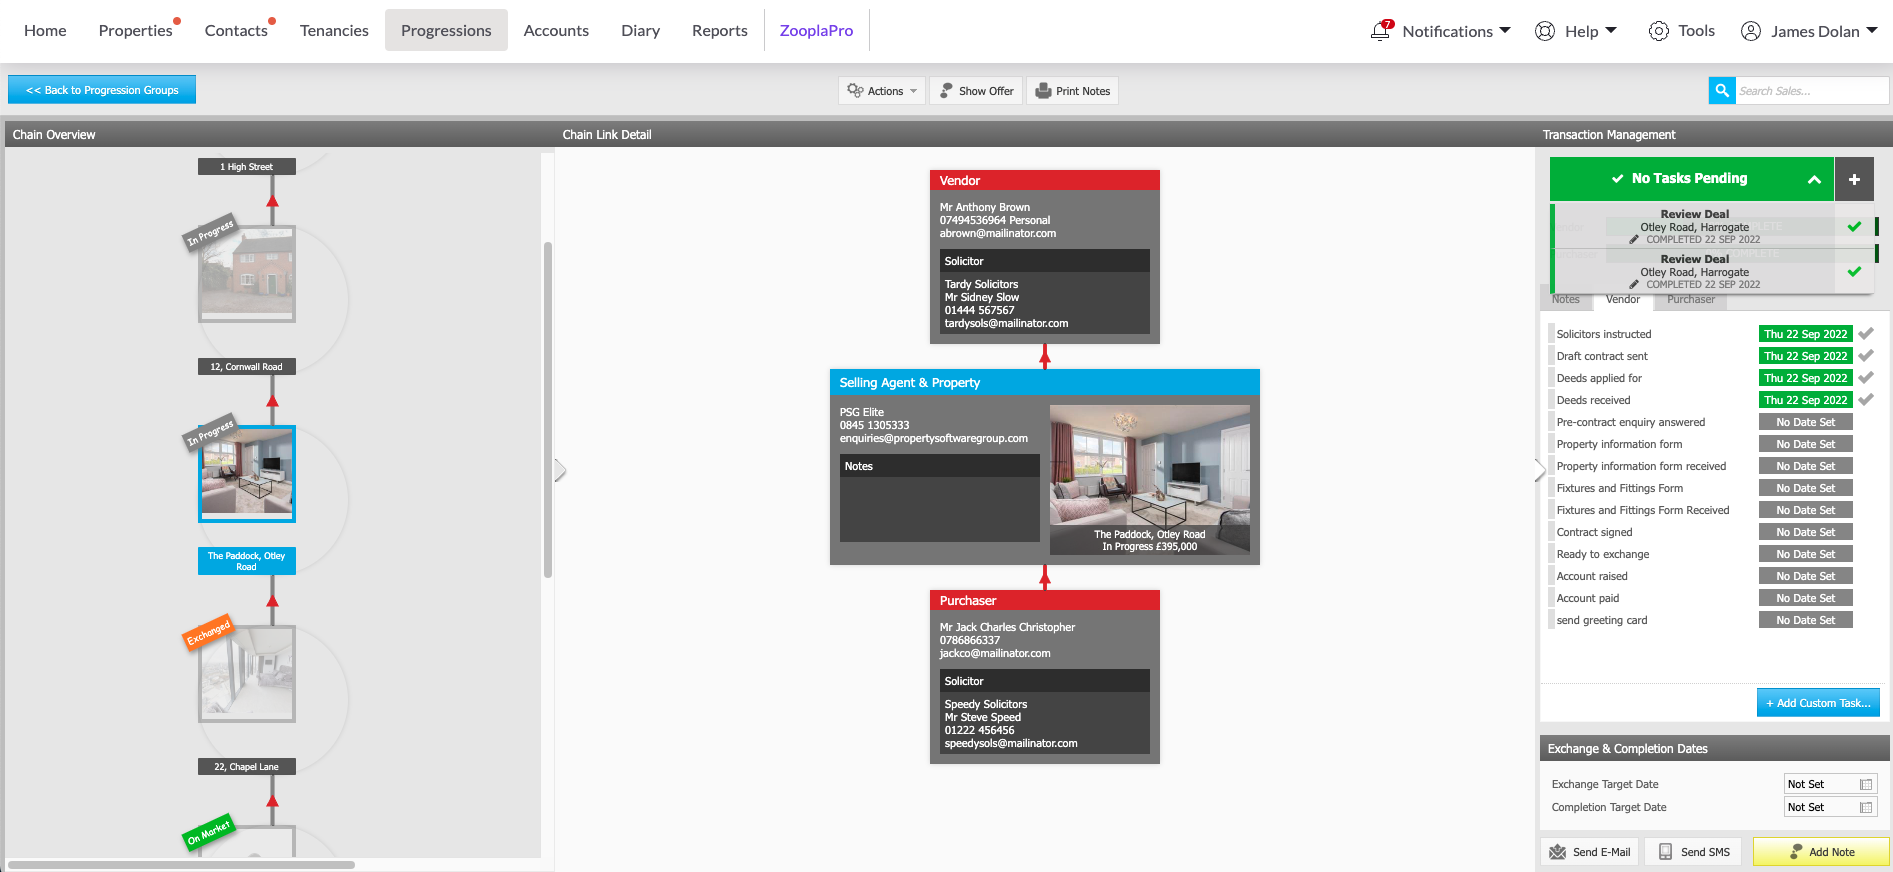Click the blue search magnifier icon
1893x872 pixels.
pos(1722,91)
